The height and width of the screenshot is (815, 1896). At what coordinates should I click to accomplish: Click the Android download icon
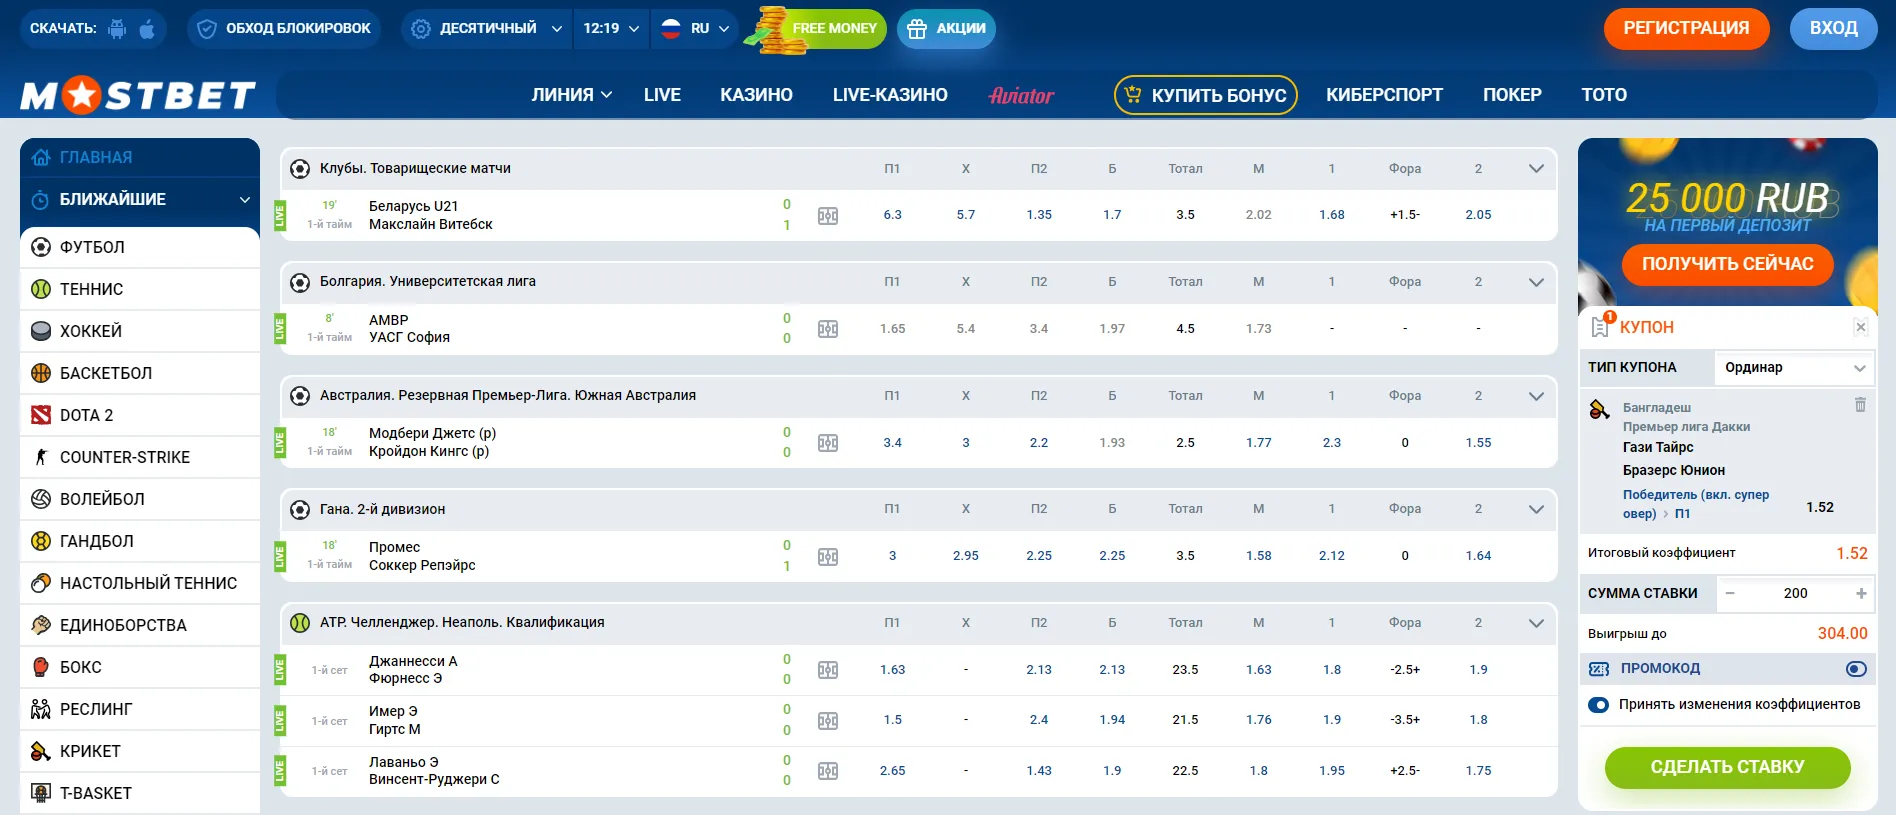point(117,29)
